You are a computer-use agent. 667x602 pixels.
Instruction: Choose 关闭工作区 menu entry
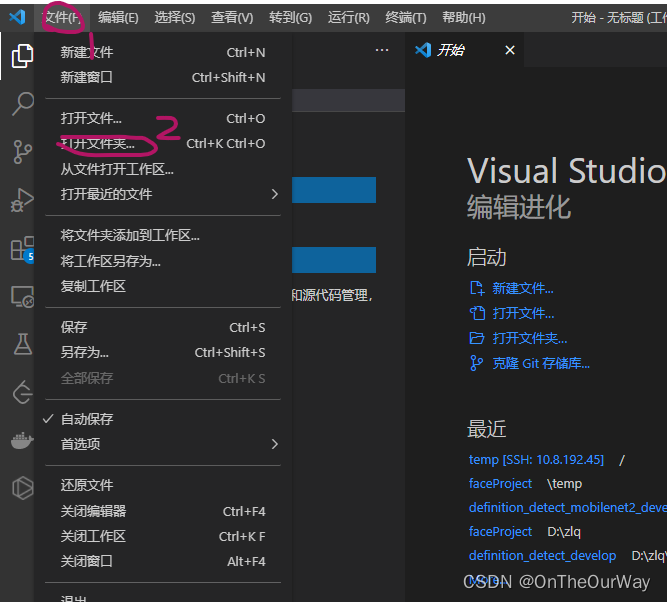pos(163,536)
